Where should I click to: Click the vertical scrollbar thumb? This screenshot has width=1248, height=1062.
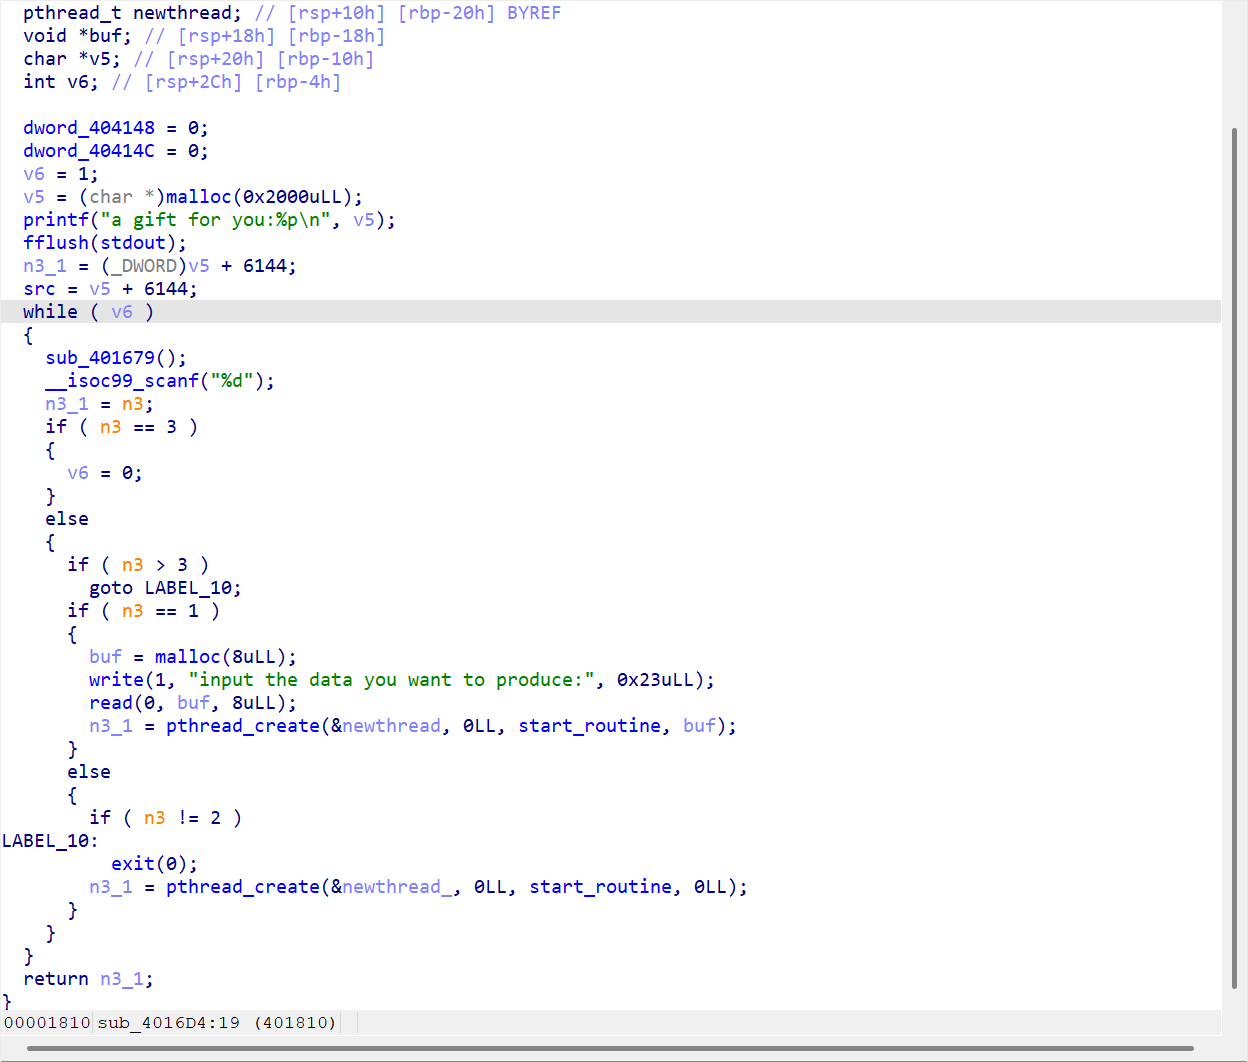pyautogui.click(x=1234, y=557)
